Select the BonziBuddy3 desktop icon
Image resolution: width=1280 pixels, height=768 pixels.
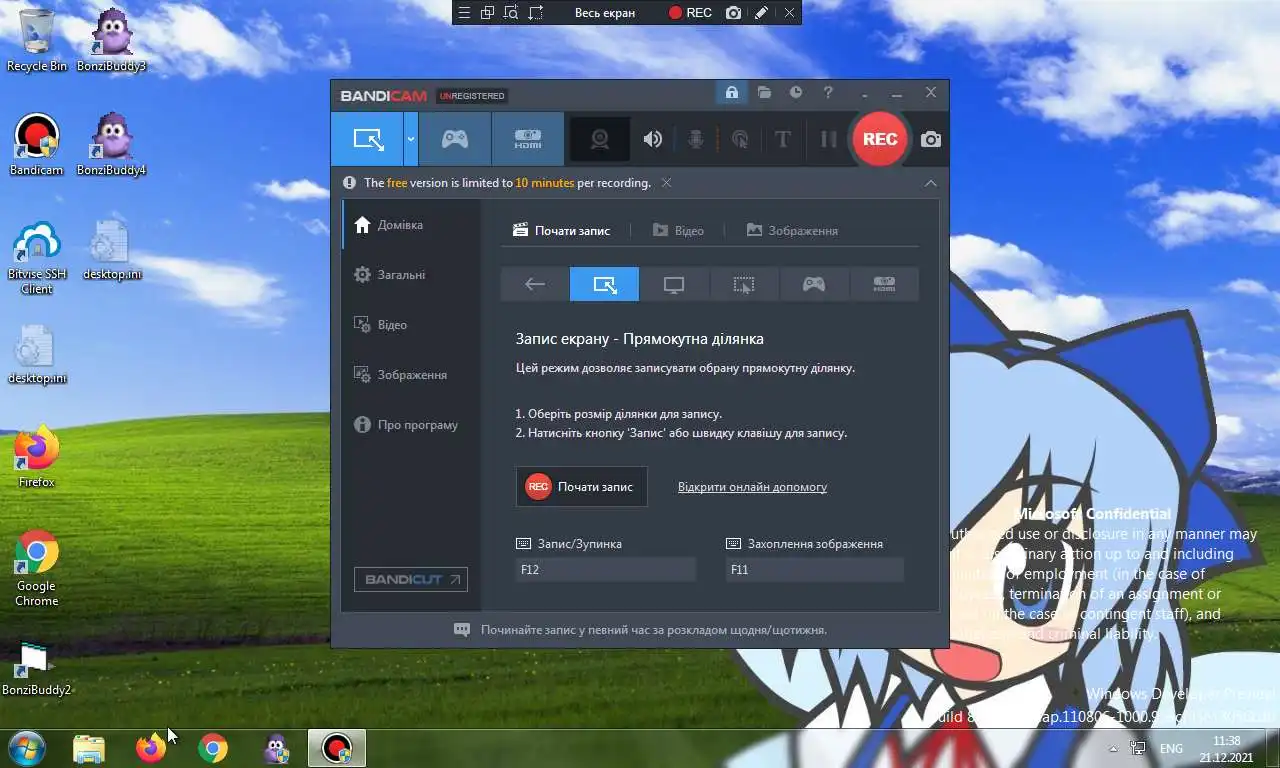coord(112,40)
